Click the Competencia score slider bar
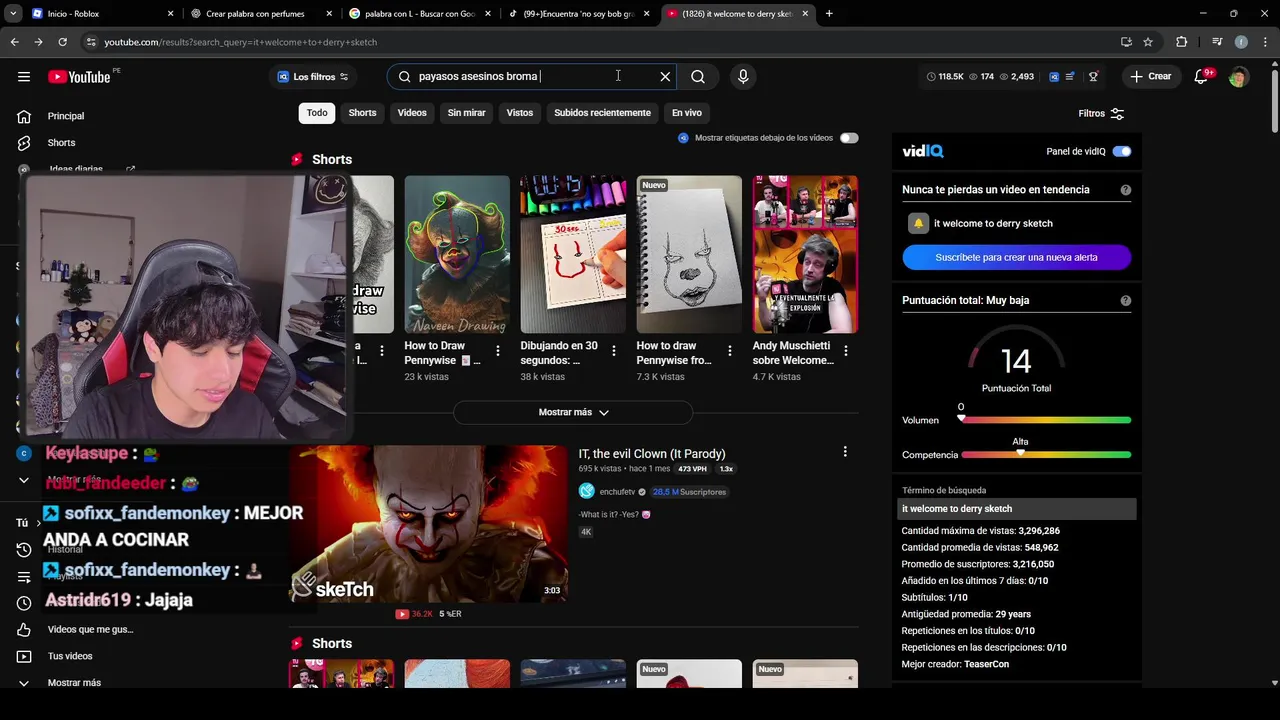This screenshot has height=720, width=1280. tap(1046, 455)
